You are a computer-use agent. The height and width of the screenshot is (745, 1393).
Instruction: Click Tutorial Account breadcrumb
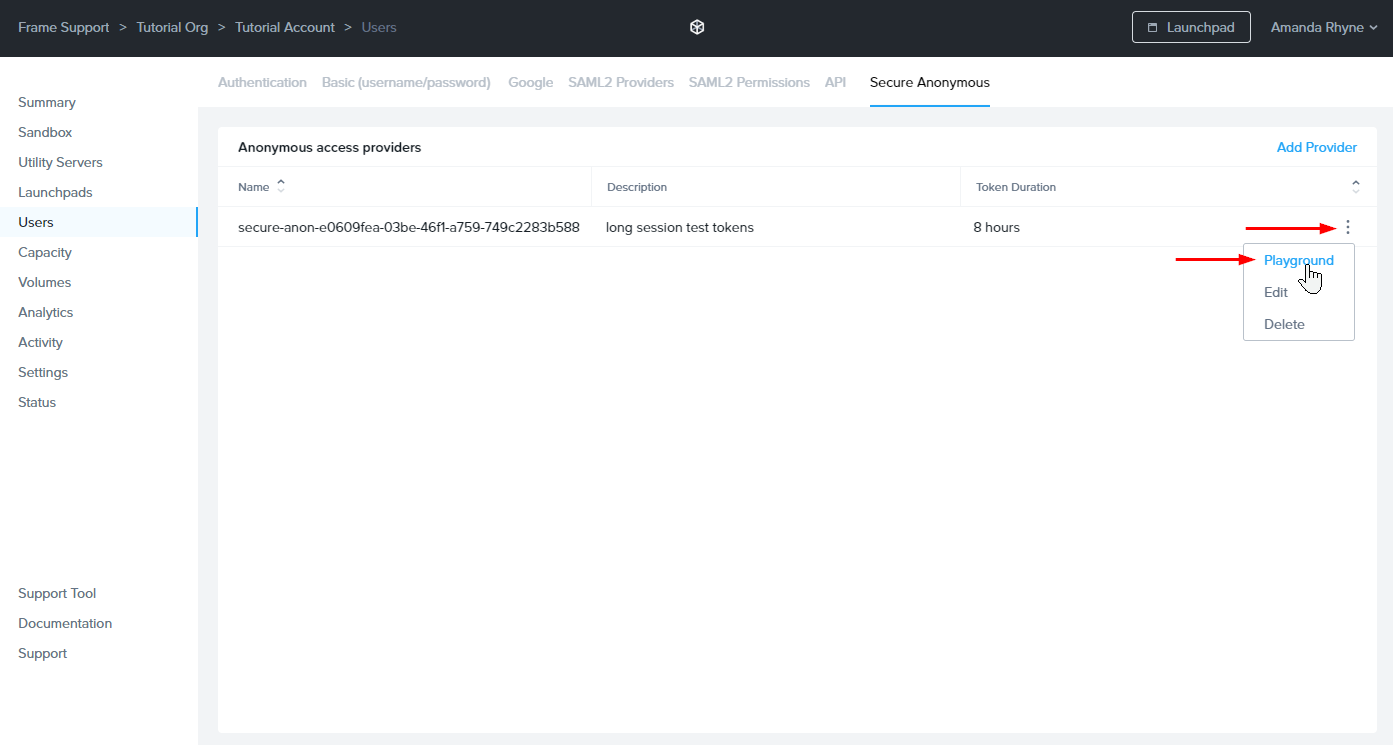[285, 28]
